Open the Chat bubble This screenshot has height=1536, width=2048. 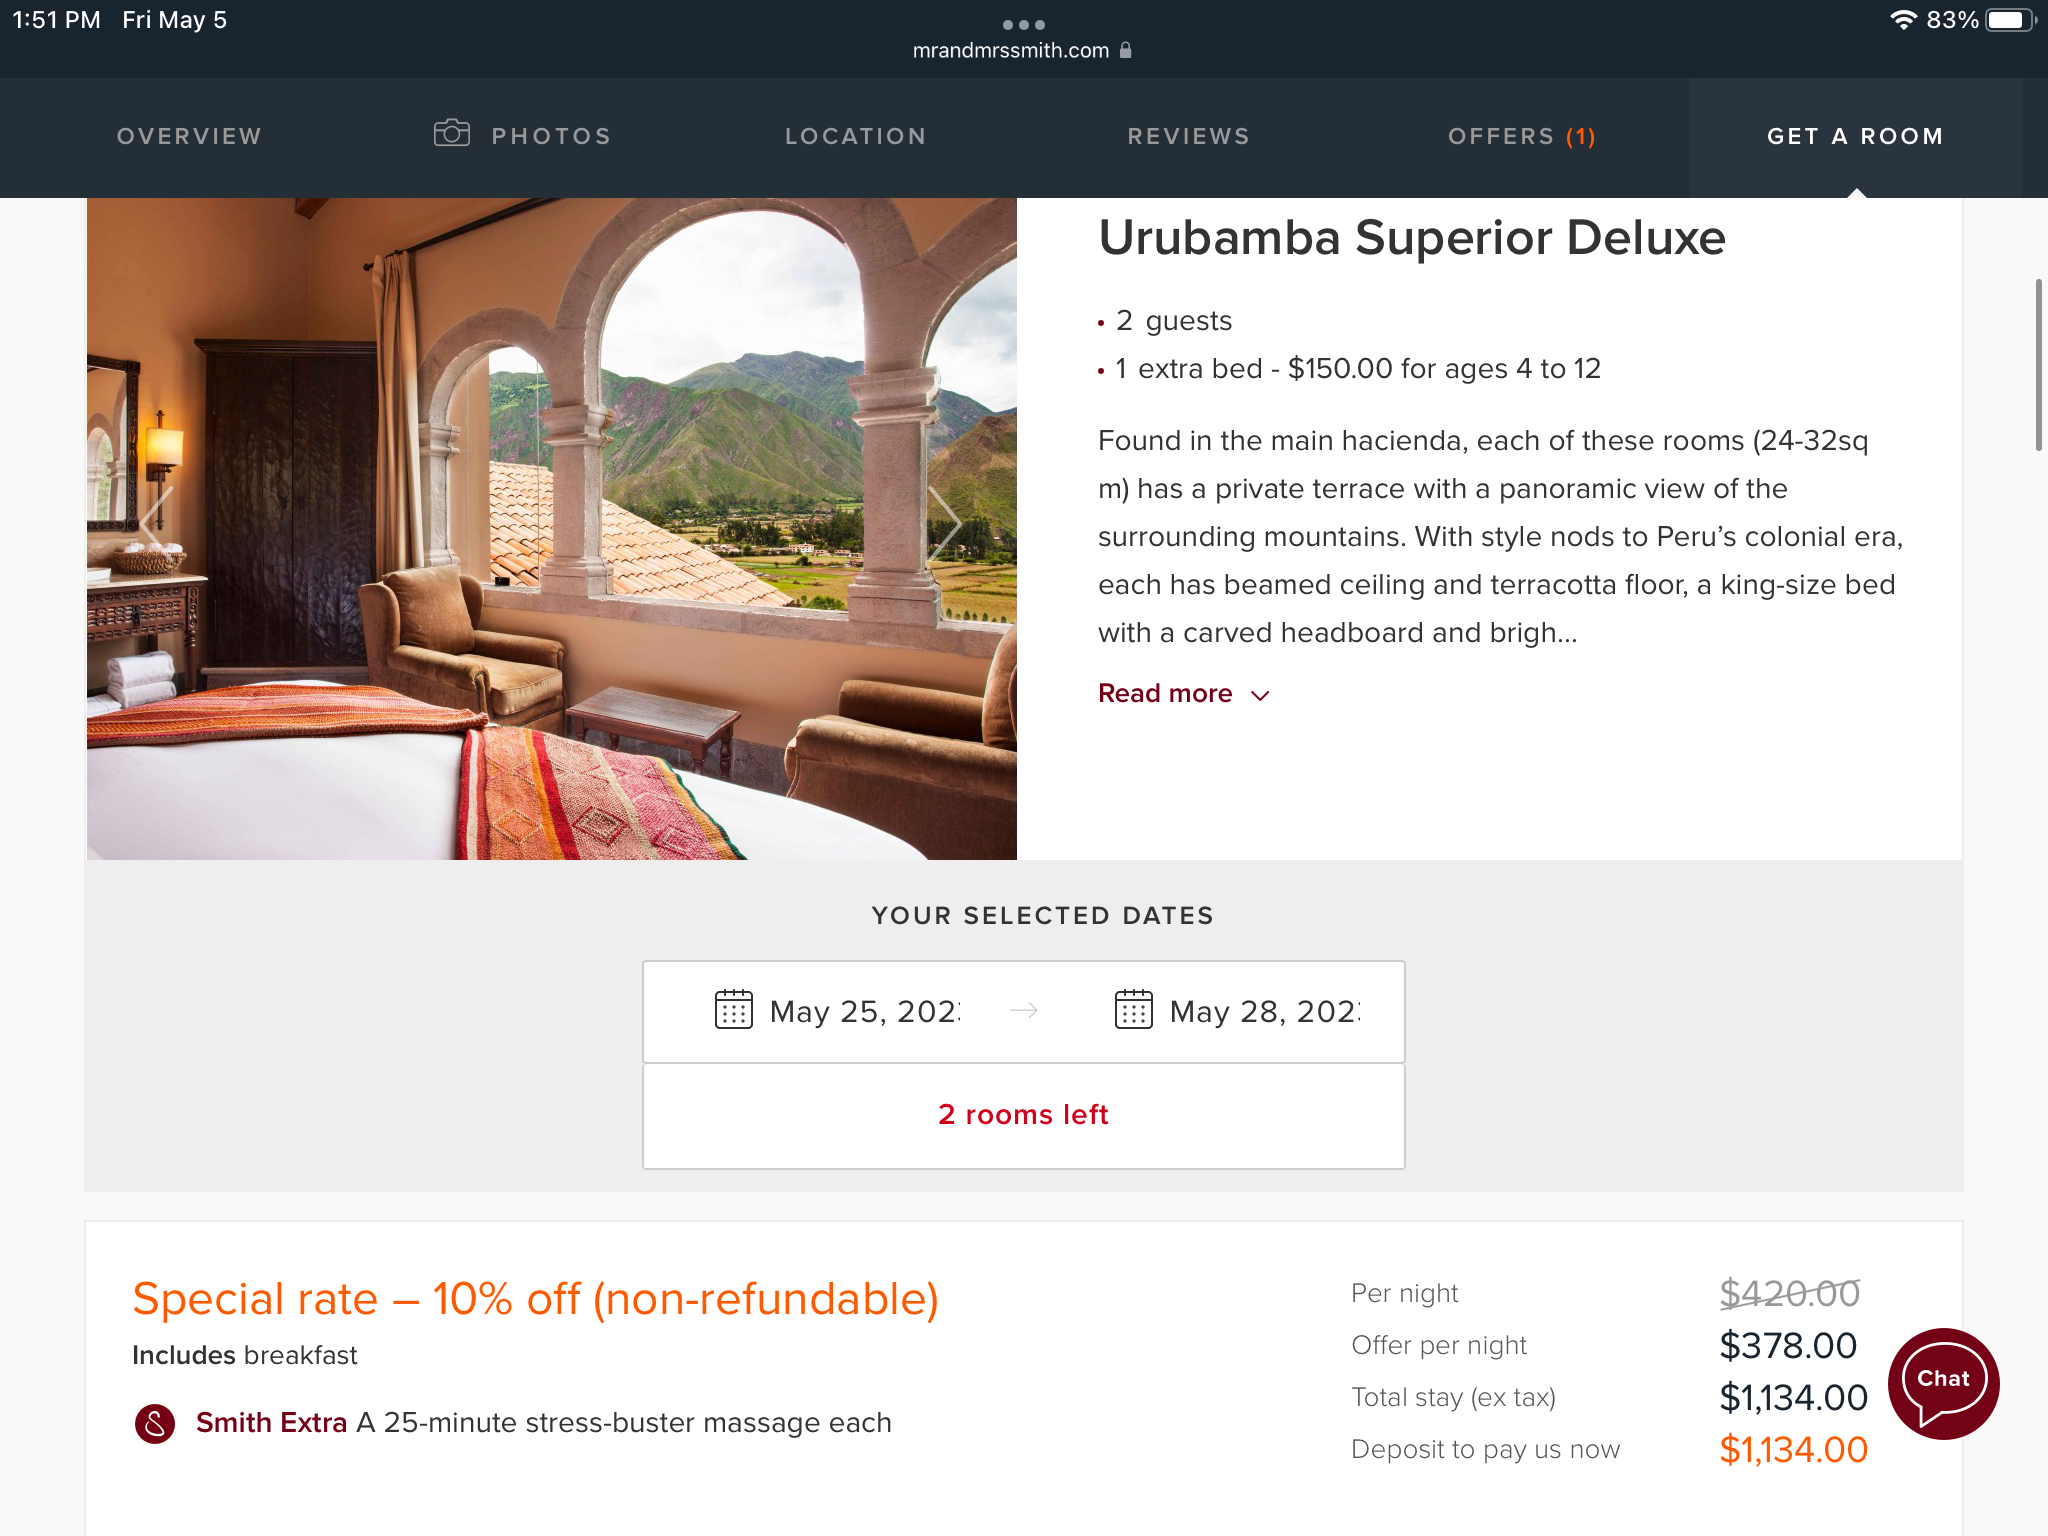tap(1943, 1383)
